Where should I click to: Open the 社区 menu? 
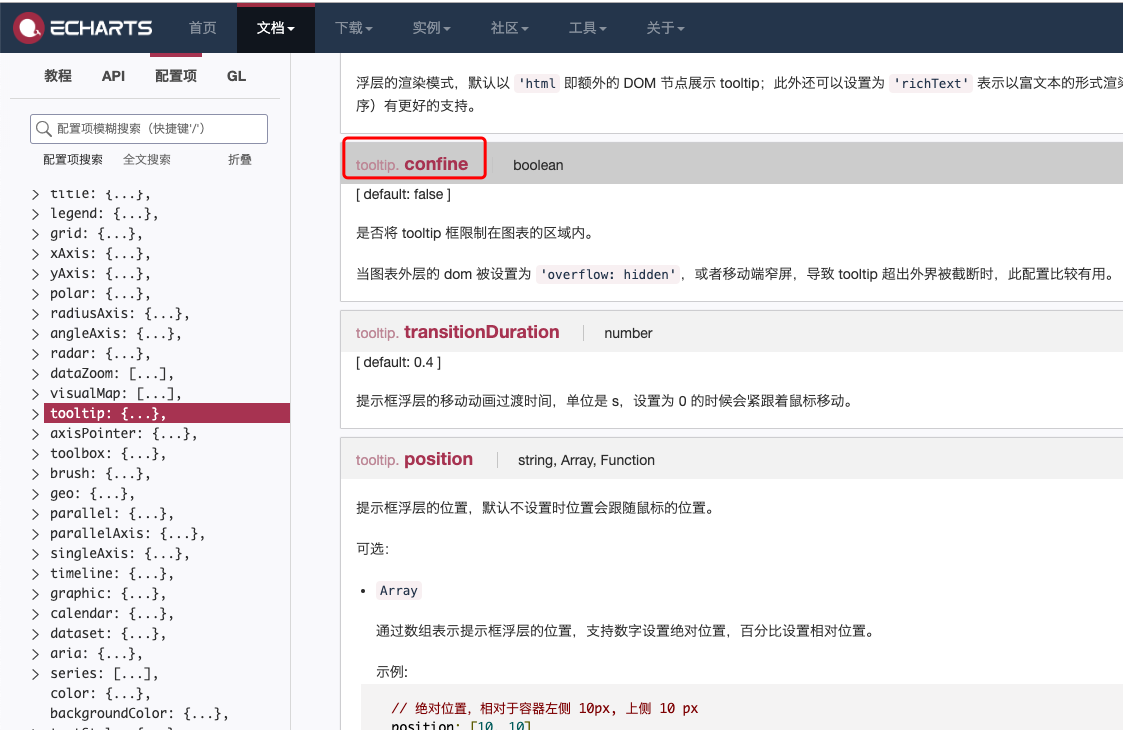(x=508, y=27)
